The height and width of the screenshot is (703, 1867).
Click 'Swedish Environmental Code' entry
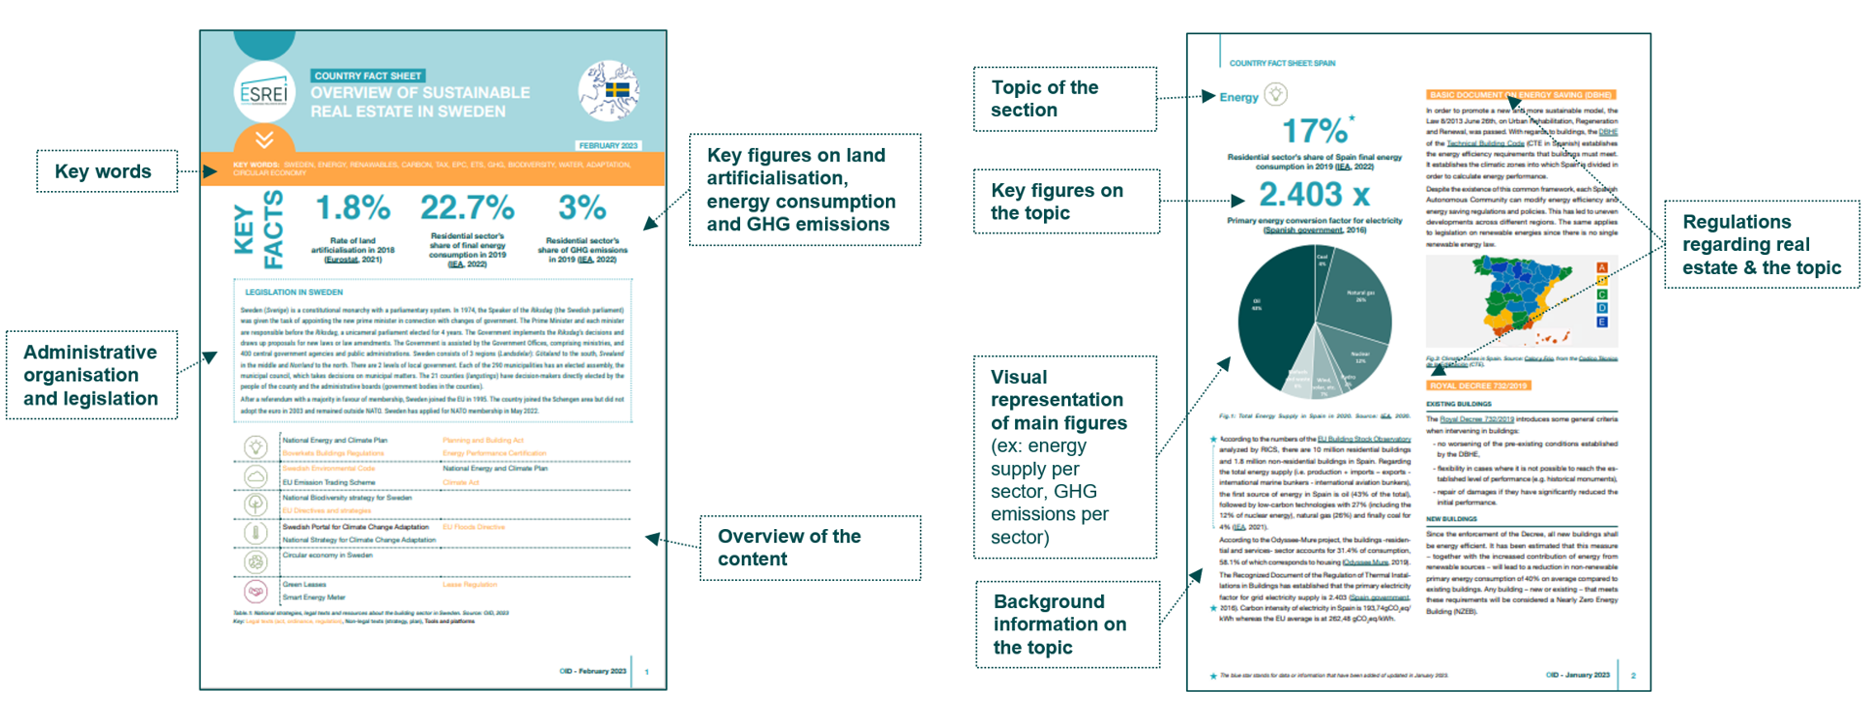pos(329,468)
